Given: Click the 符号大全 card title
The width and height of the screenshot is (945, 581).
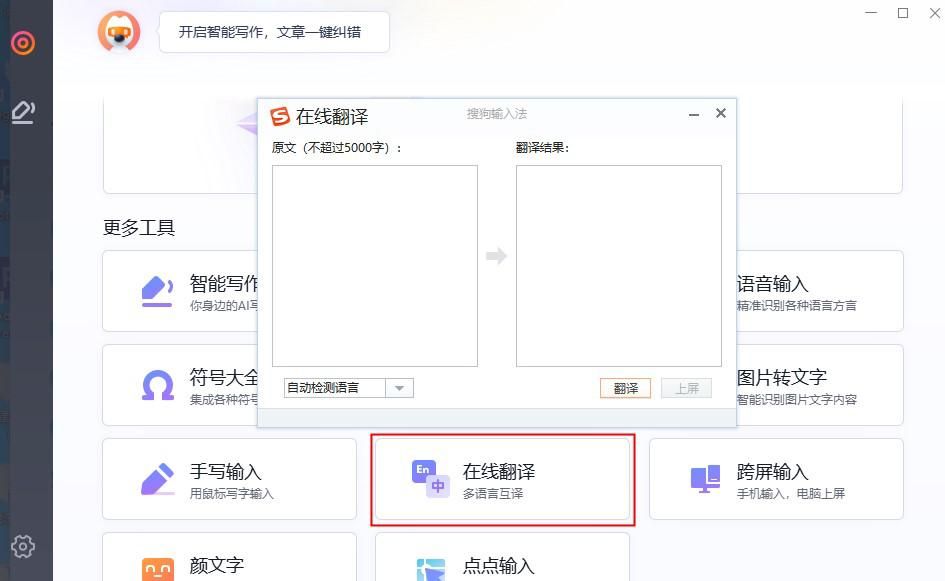Looking at the screenshot, I should 224,377.
